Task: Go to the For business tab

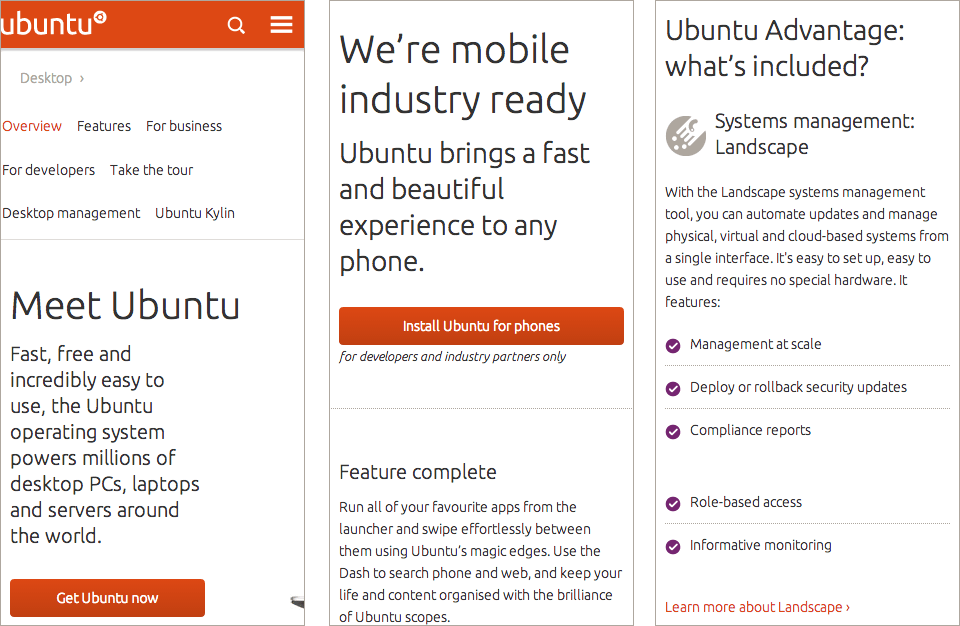Action: tap(184, 126)
